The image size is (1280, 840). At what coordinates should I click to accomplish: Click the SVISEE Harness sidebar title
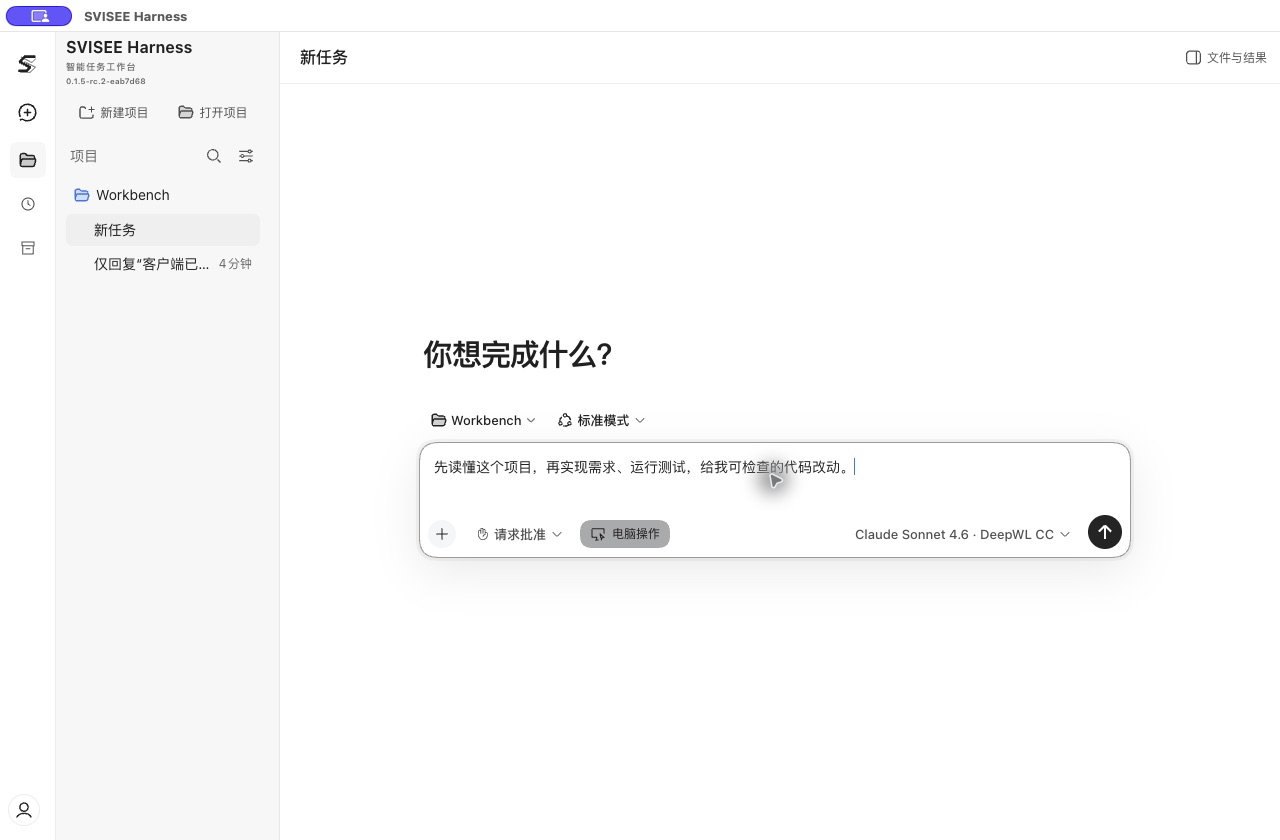(129, 47)
